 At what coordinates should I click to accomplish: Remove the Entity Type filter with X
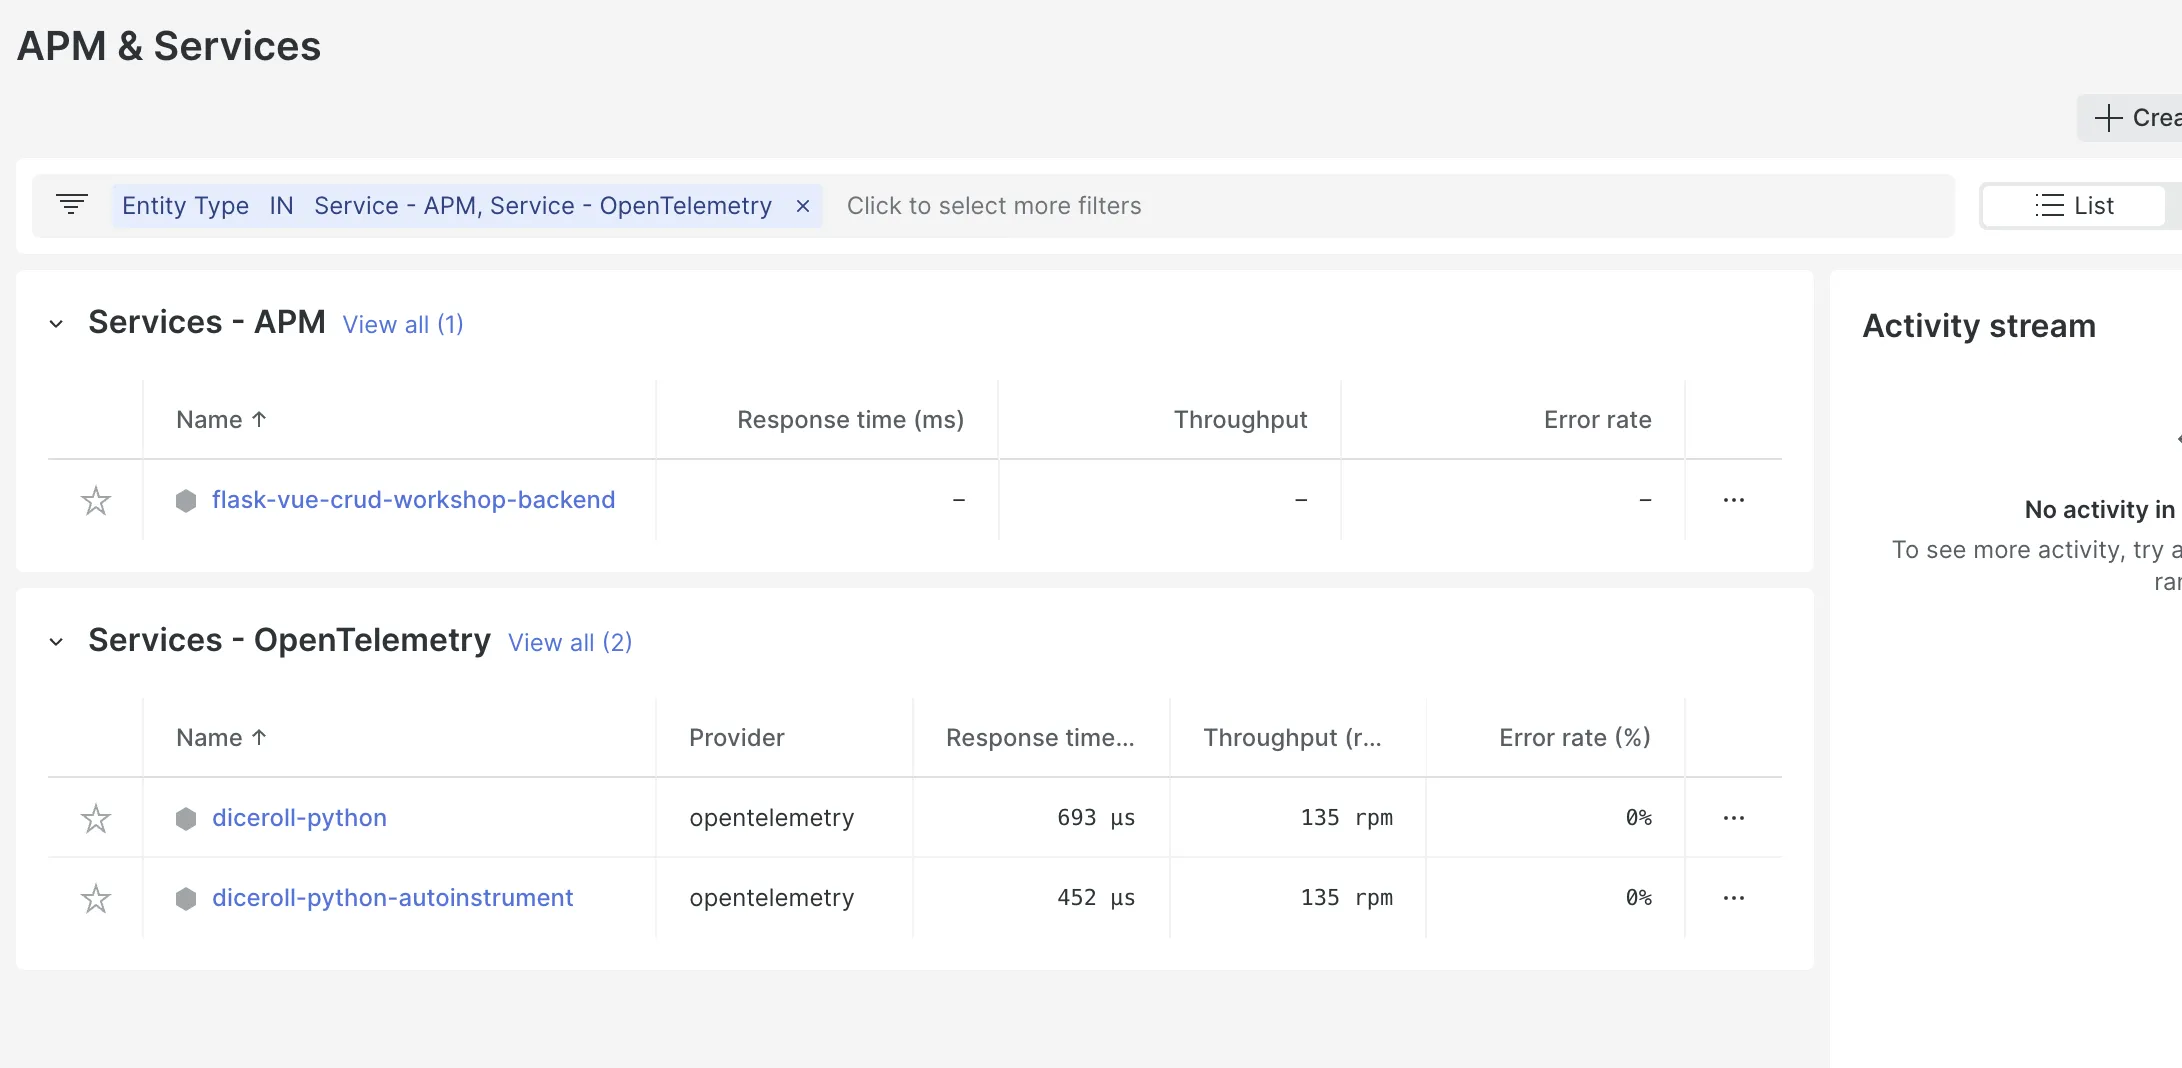[x=802, y=206]
